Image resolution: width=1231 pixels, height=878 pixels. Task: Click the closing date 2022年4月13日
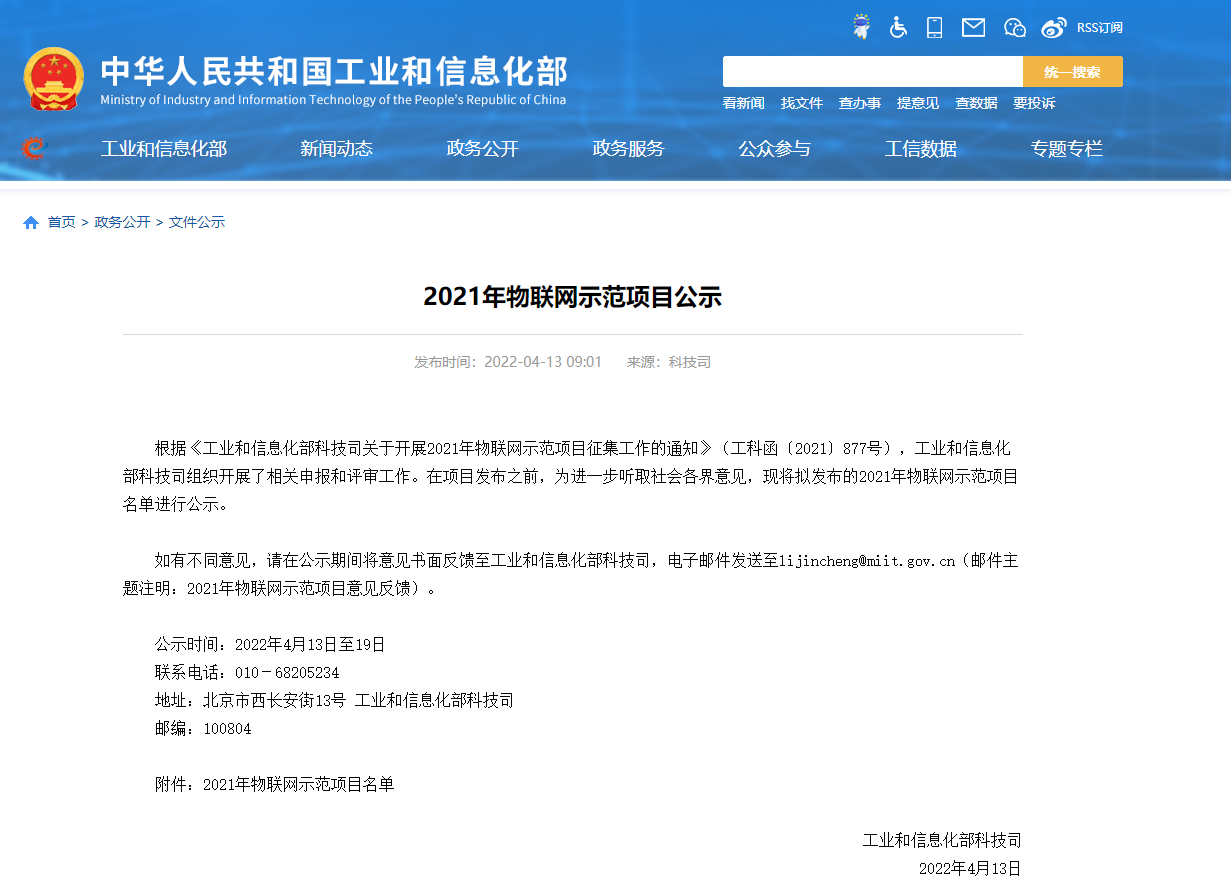[970, 868]
